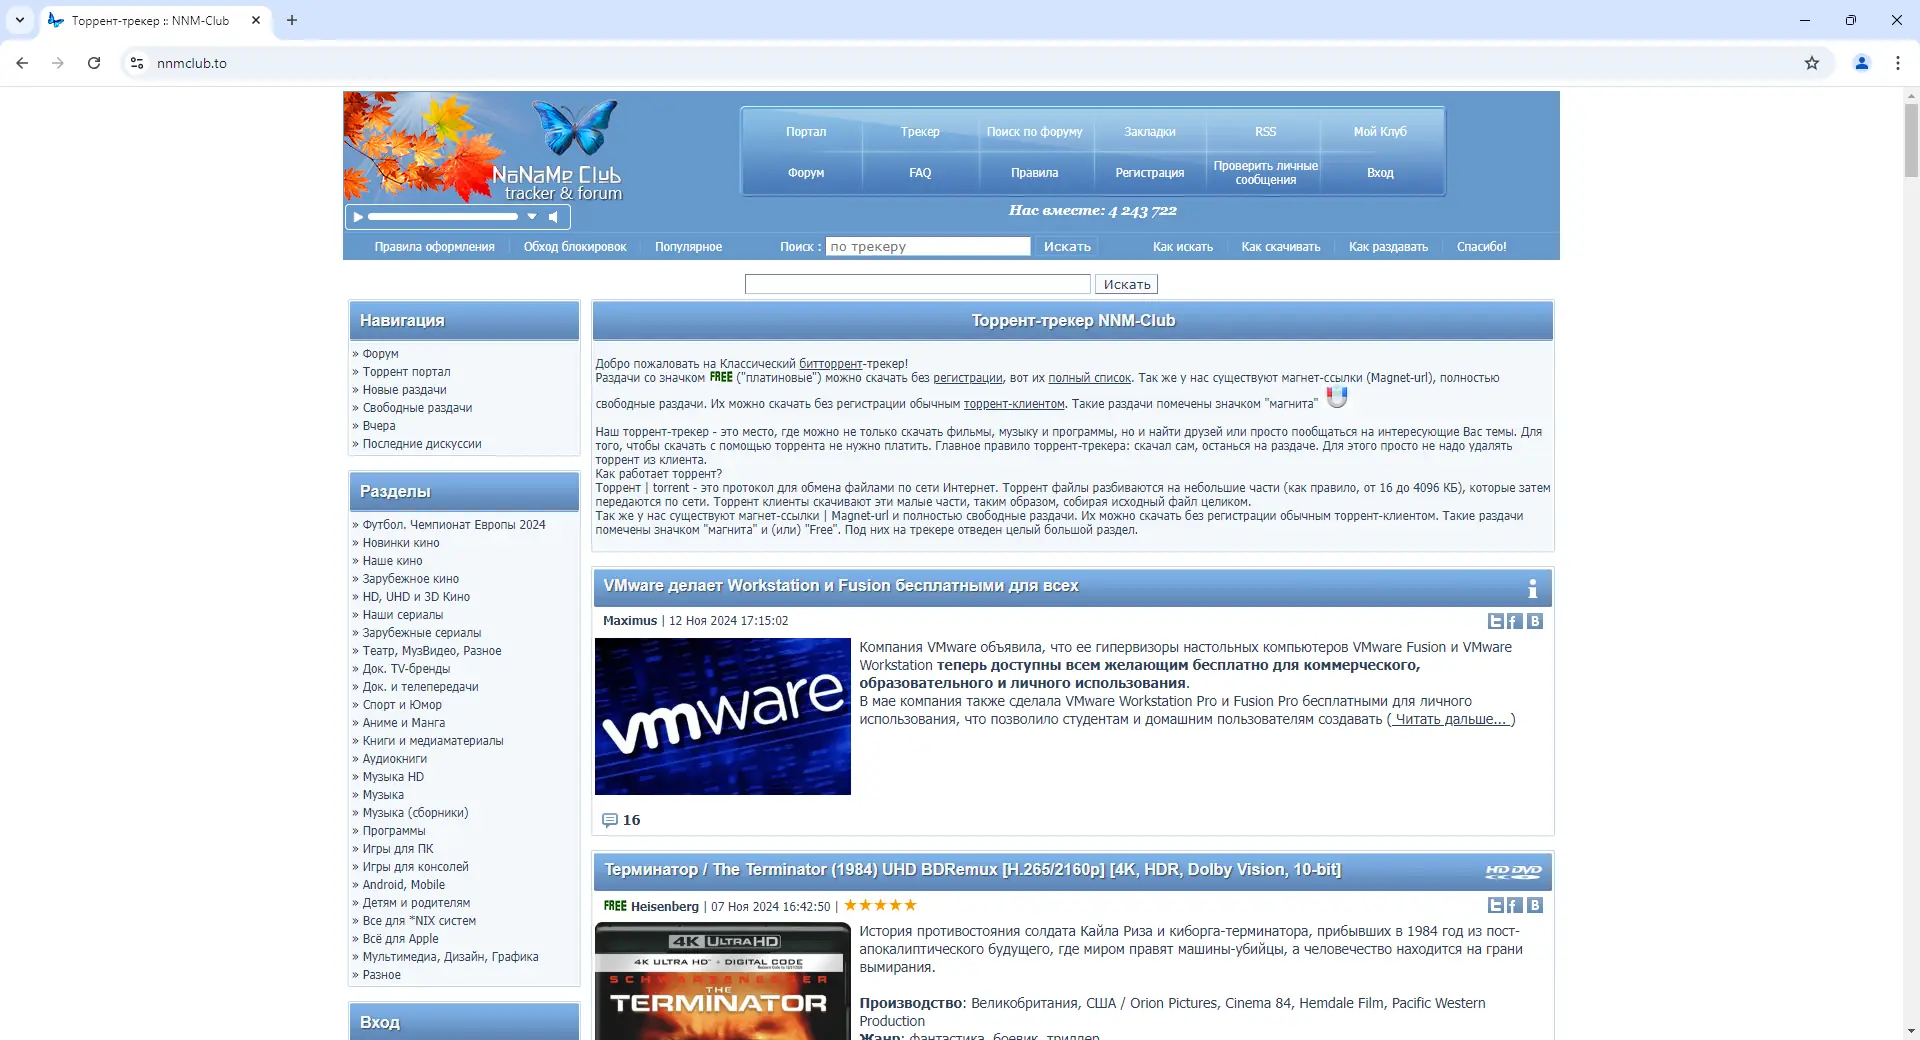Viewport: 1920px width, 1040px height.
Task: Share Terminator post on Twitter
Action: pyautogui.click(x=1496, y=905)
